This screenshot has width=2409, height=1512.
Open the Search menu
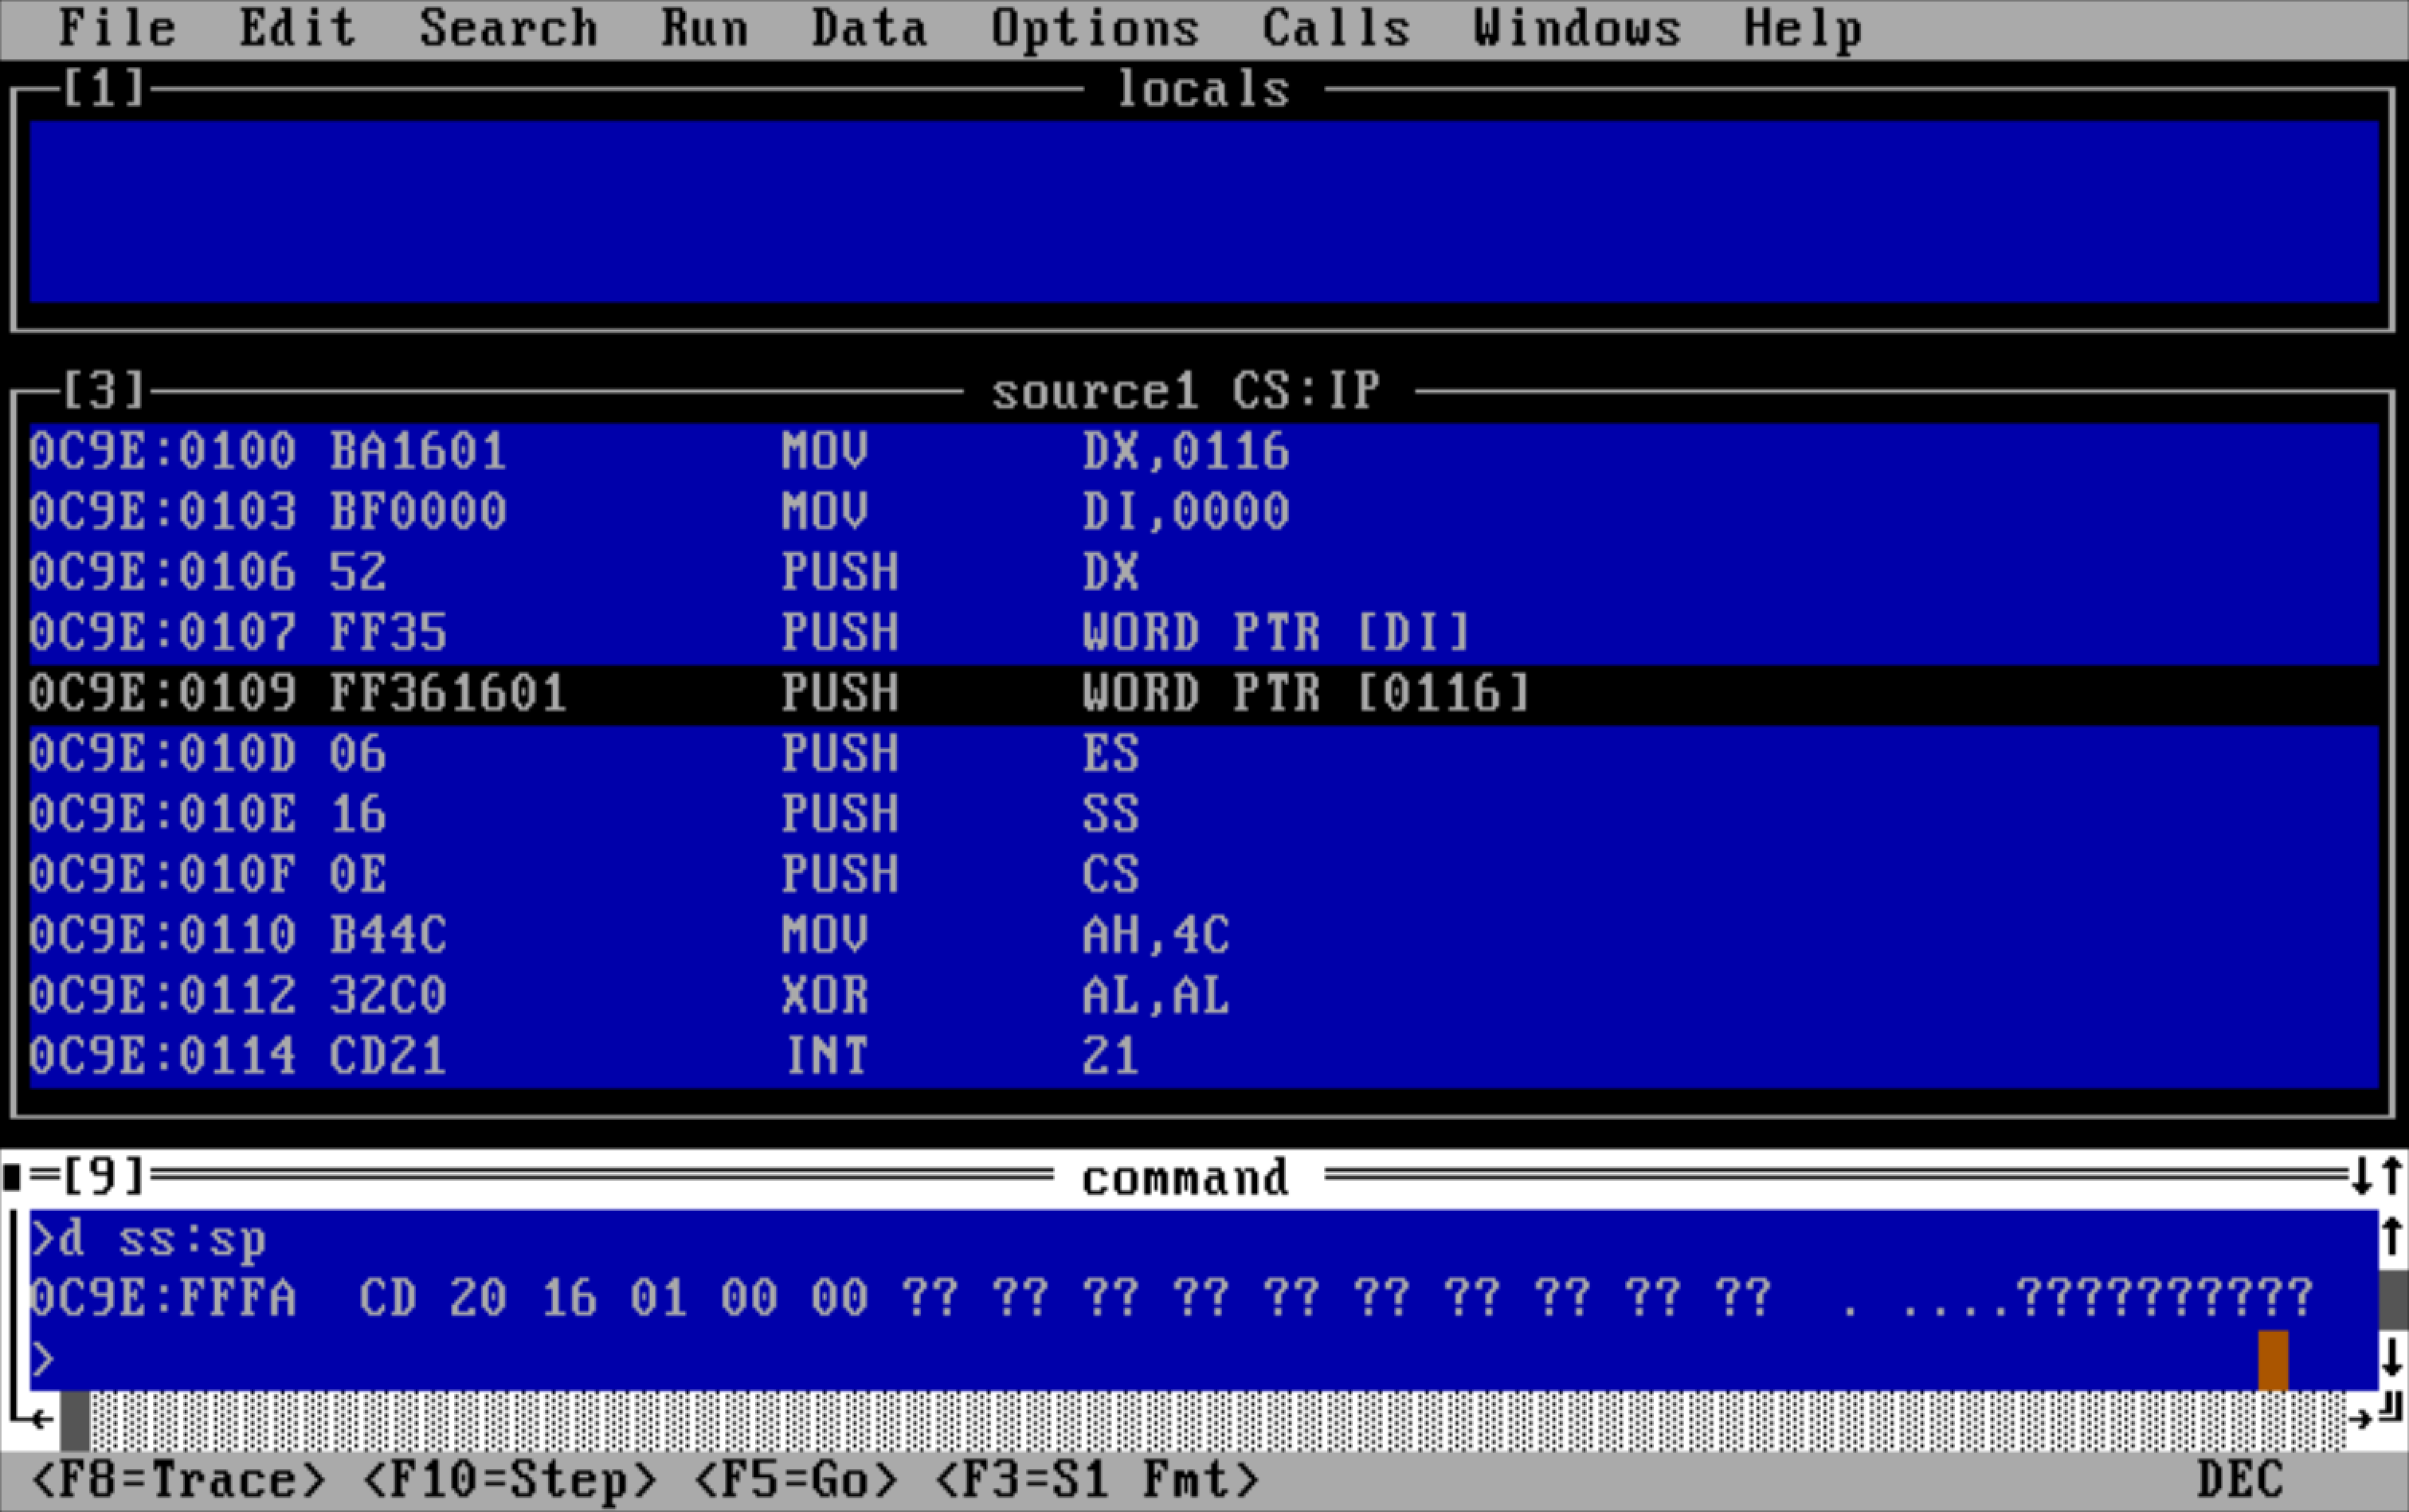coord(508,28)
